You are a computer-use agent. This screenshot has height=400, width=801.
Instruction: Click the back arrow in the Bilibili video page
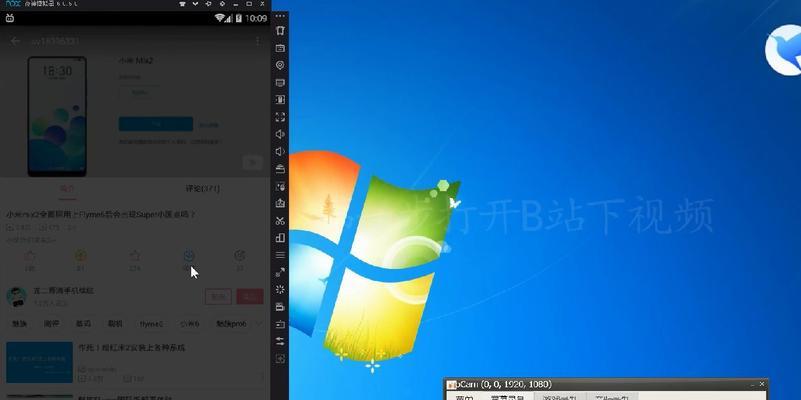(x=15, y=41)
